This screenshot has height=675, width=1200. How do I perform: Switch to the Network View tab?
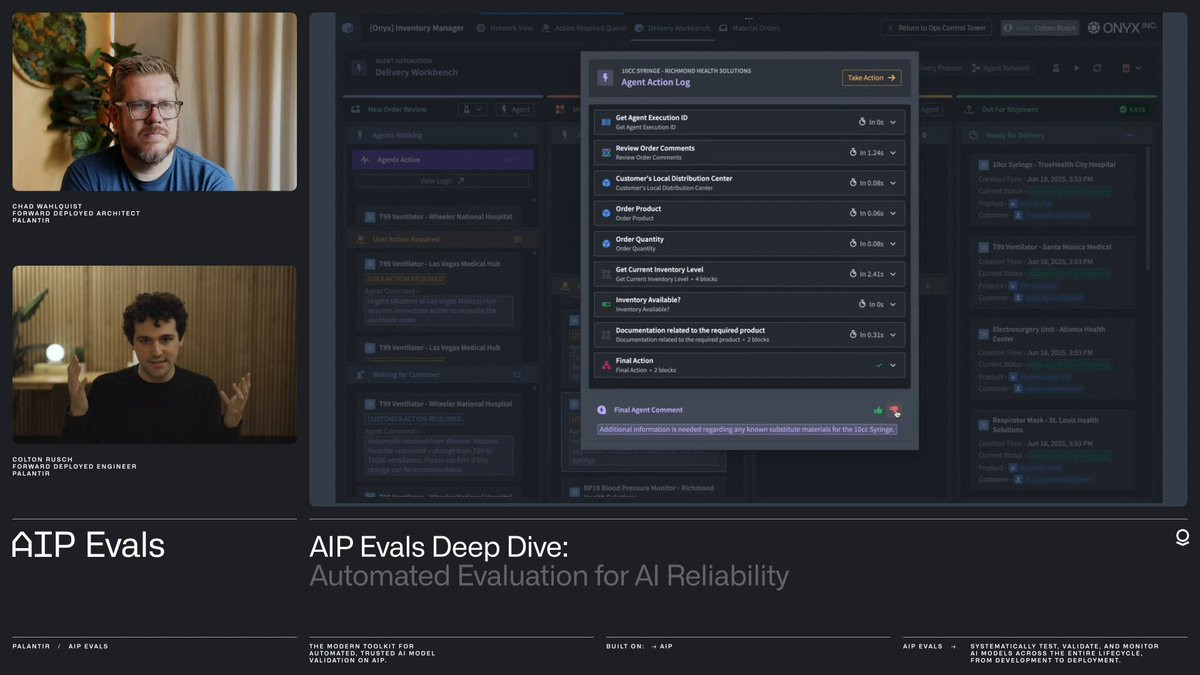point(503,28)
